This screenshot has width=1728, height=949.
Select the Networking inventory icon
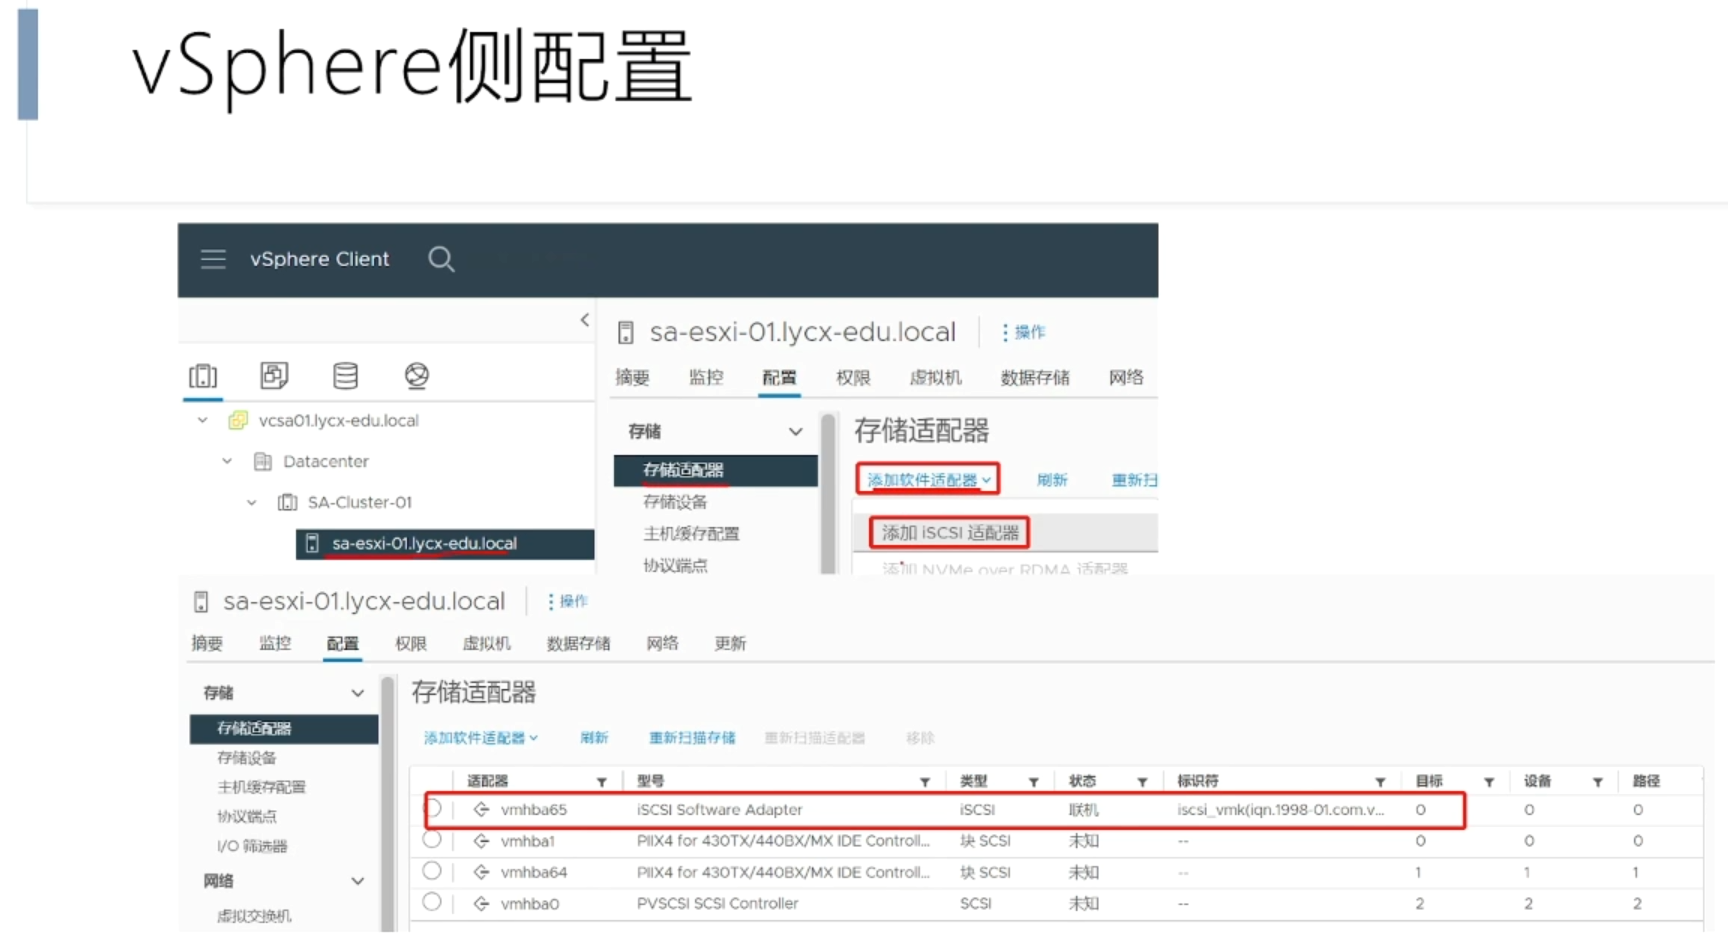tap(417, 375)
